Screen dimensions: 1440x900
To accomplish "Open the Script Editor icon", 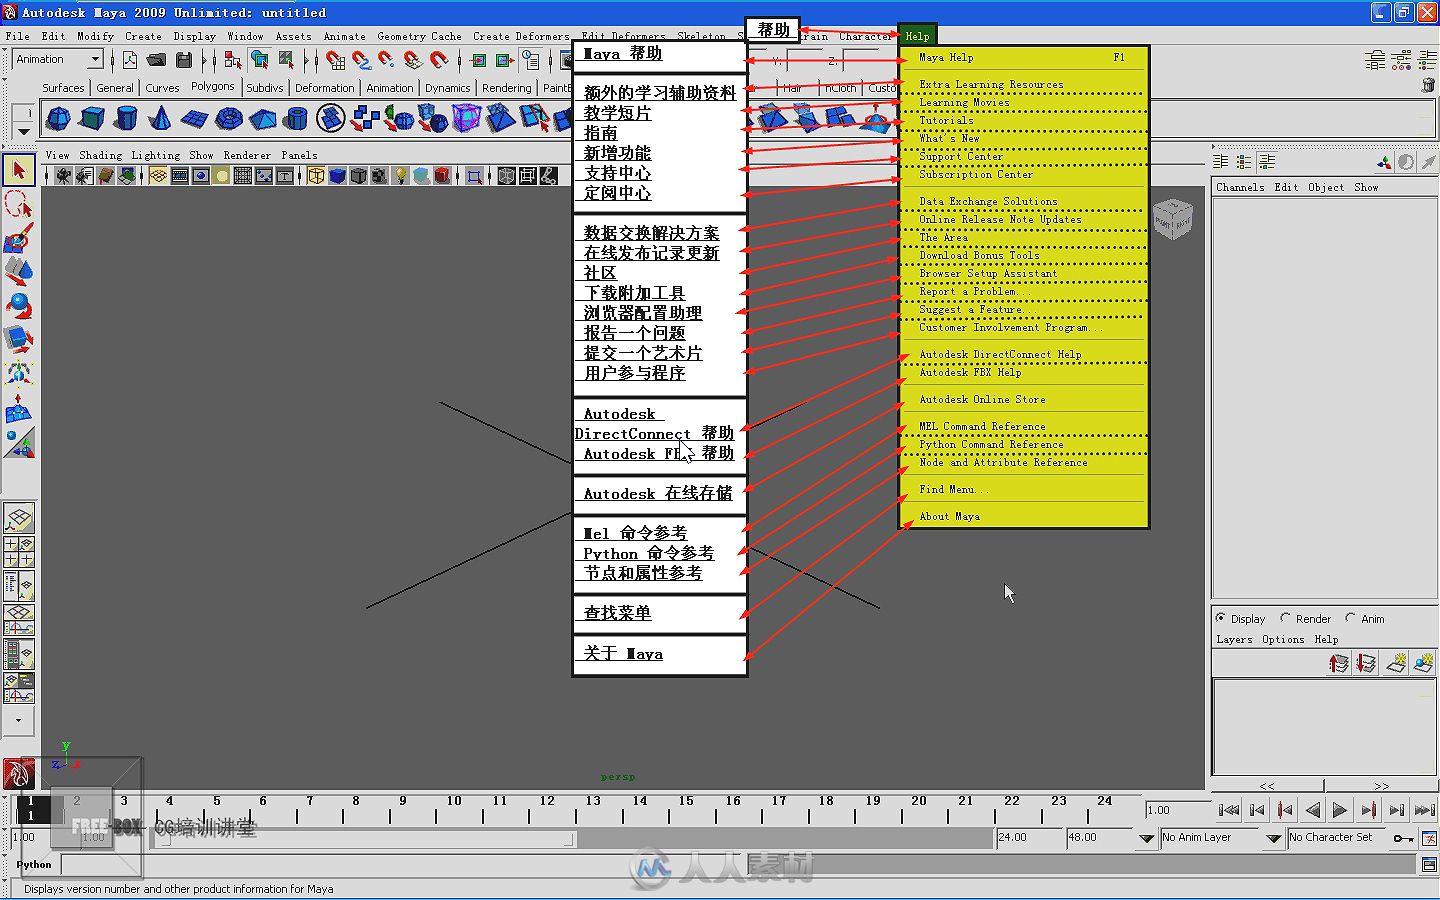I will pos(1429,865).
